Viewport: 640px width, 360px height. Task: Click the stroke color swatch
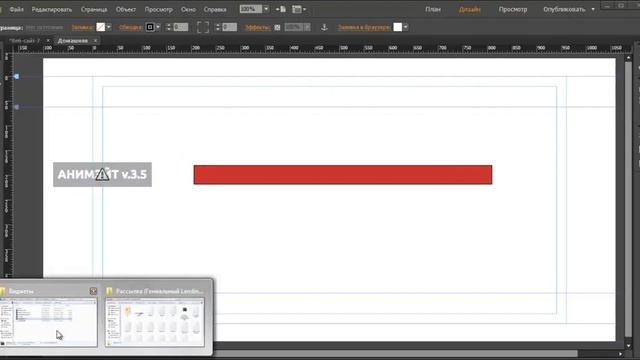click(x=150, y=27)
